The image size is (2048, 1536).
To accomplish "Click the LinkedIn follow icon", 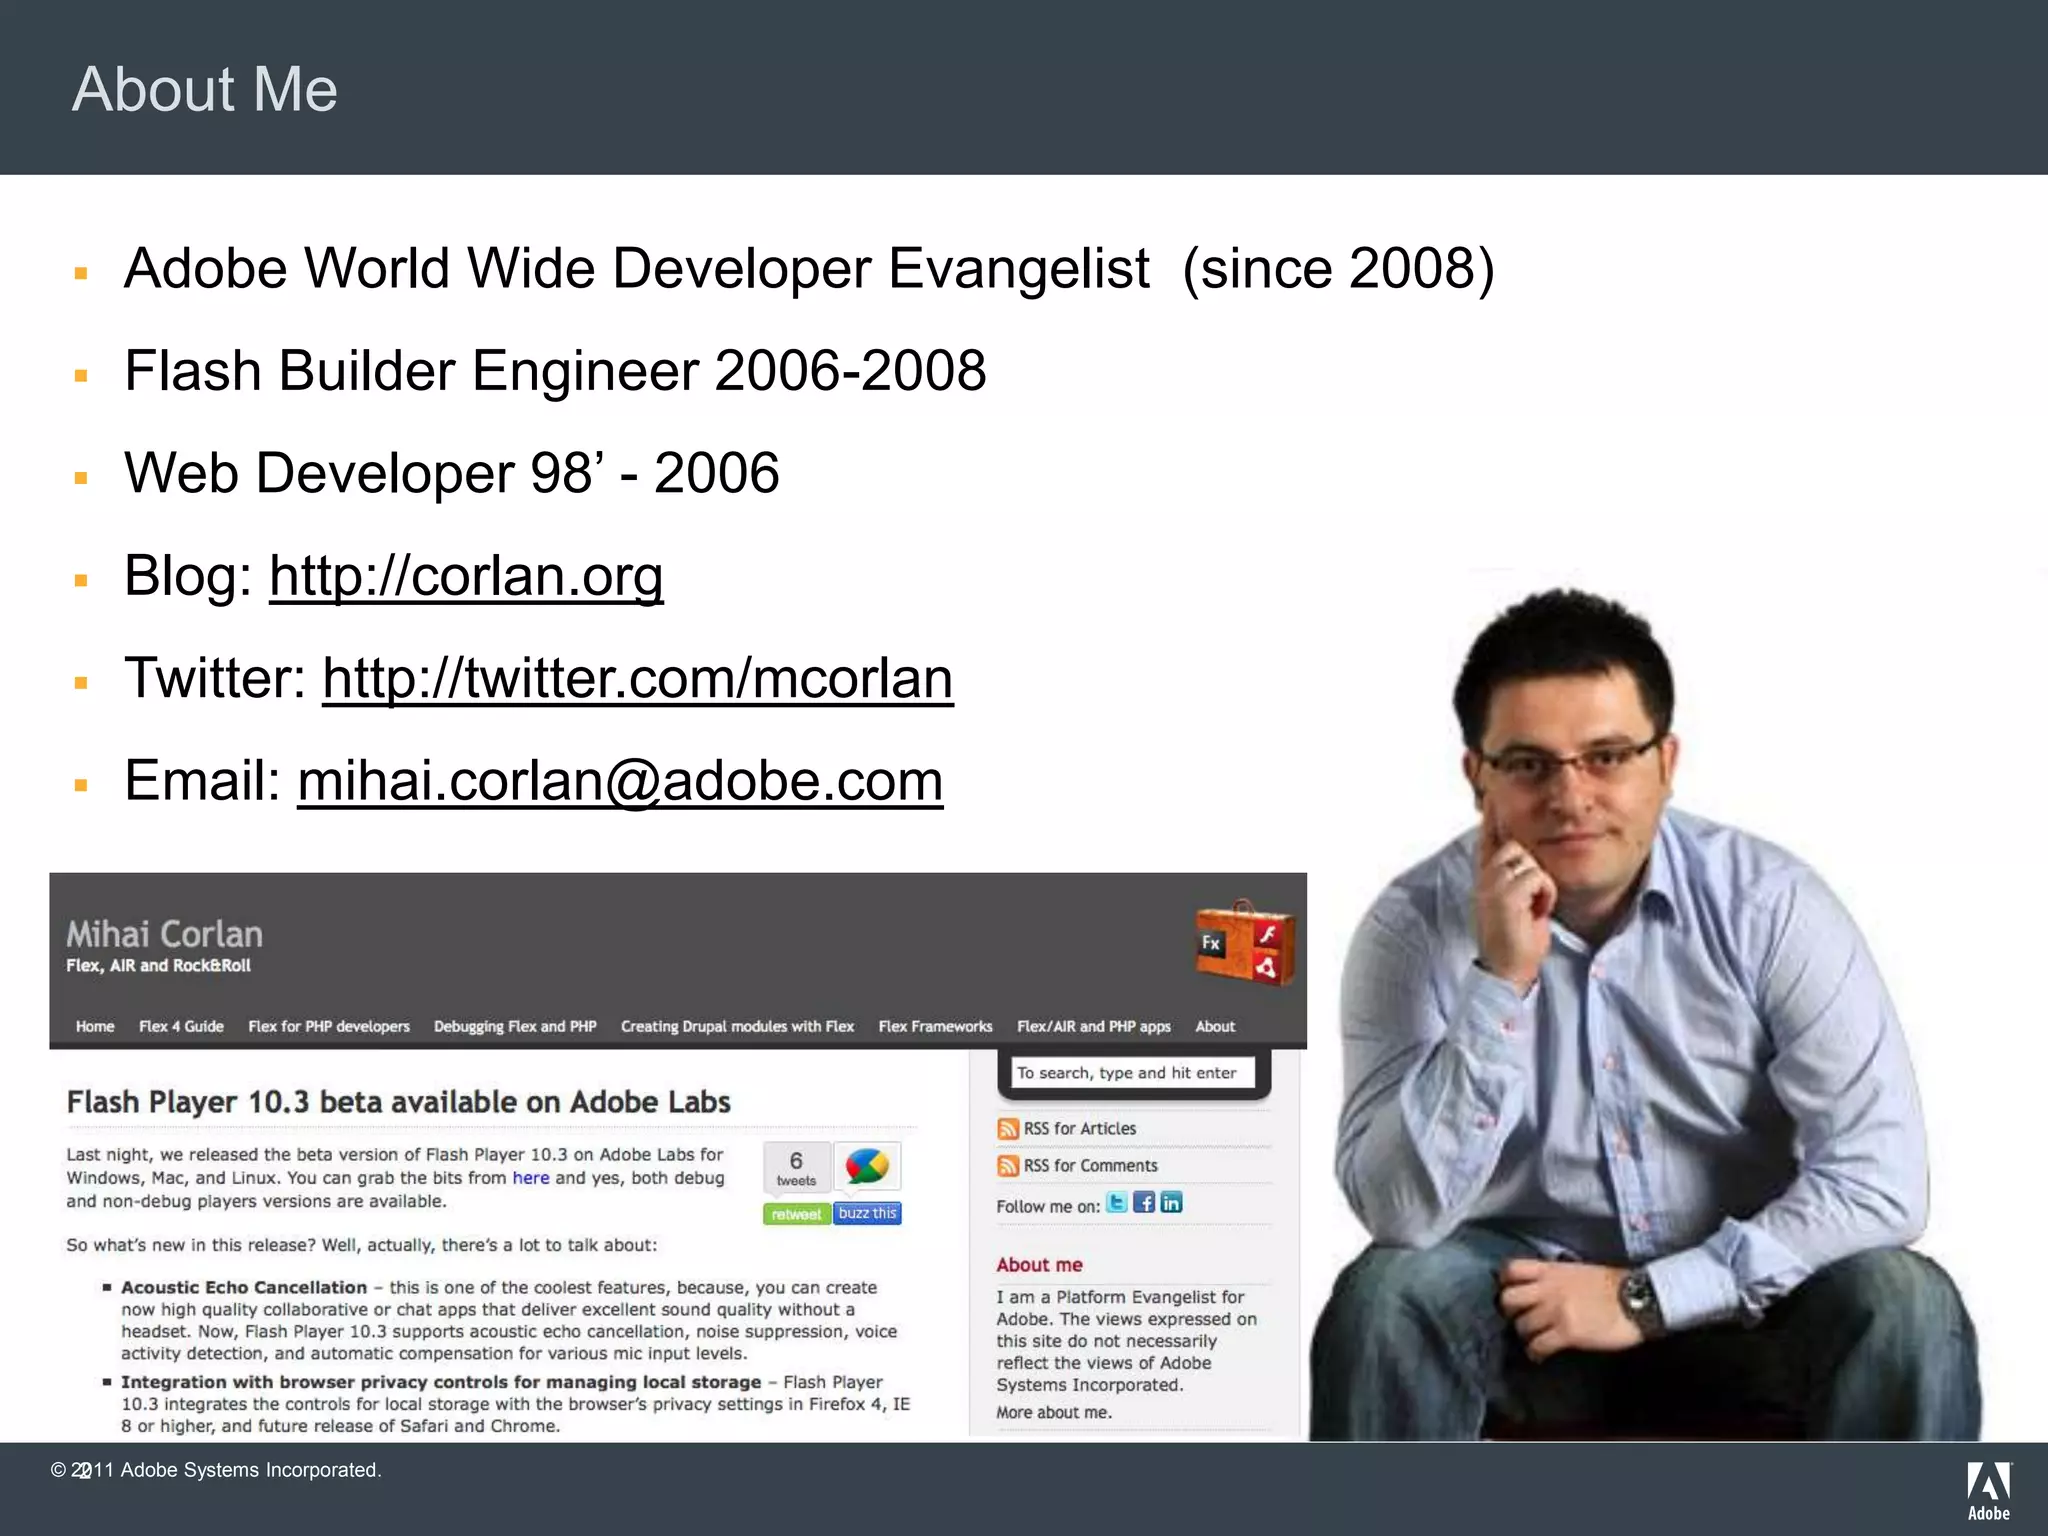I will [1171, 1203].
